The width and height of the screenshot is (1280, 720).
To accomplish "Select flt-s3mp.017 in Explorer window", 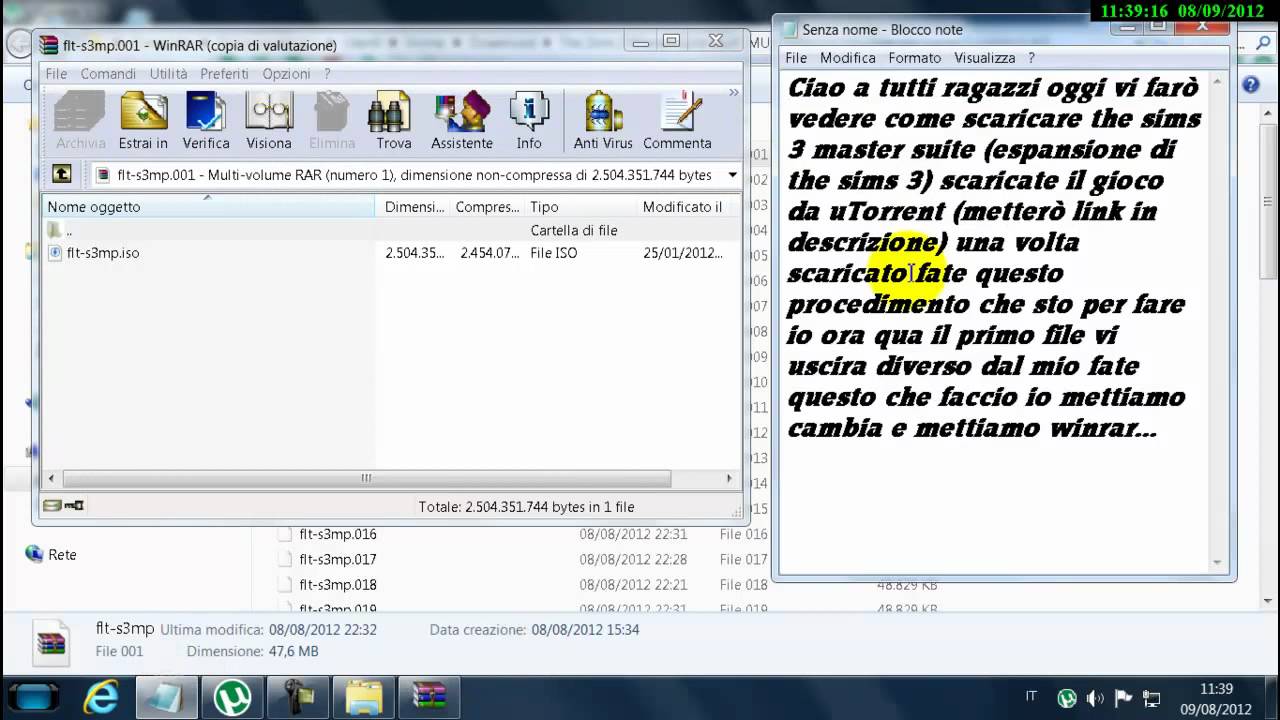I will coord(337,559).
